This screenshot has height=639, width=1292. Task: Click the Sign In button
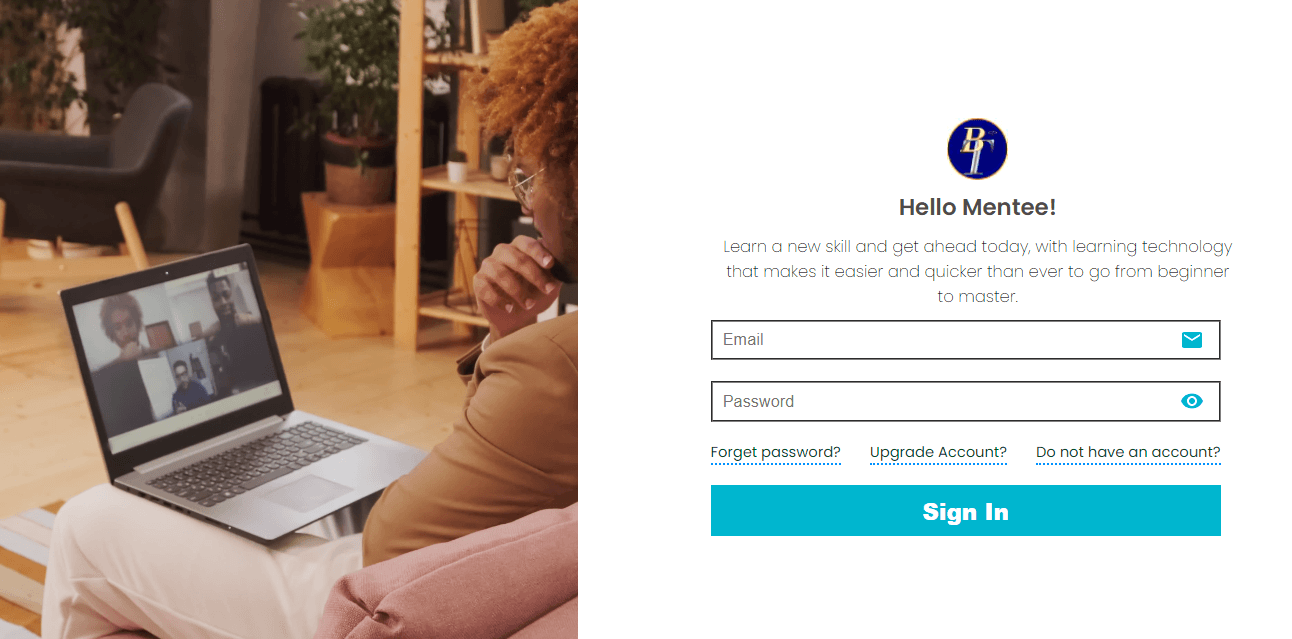click(x=965, y=511)
